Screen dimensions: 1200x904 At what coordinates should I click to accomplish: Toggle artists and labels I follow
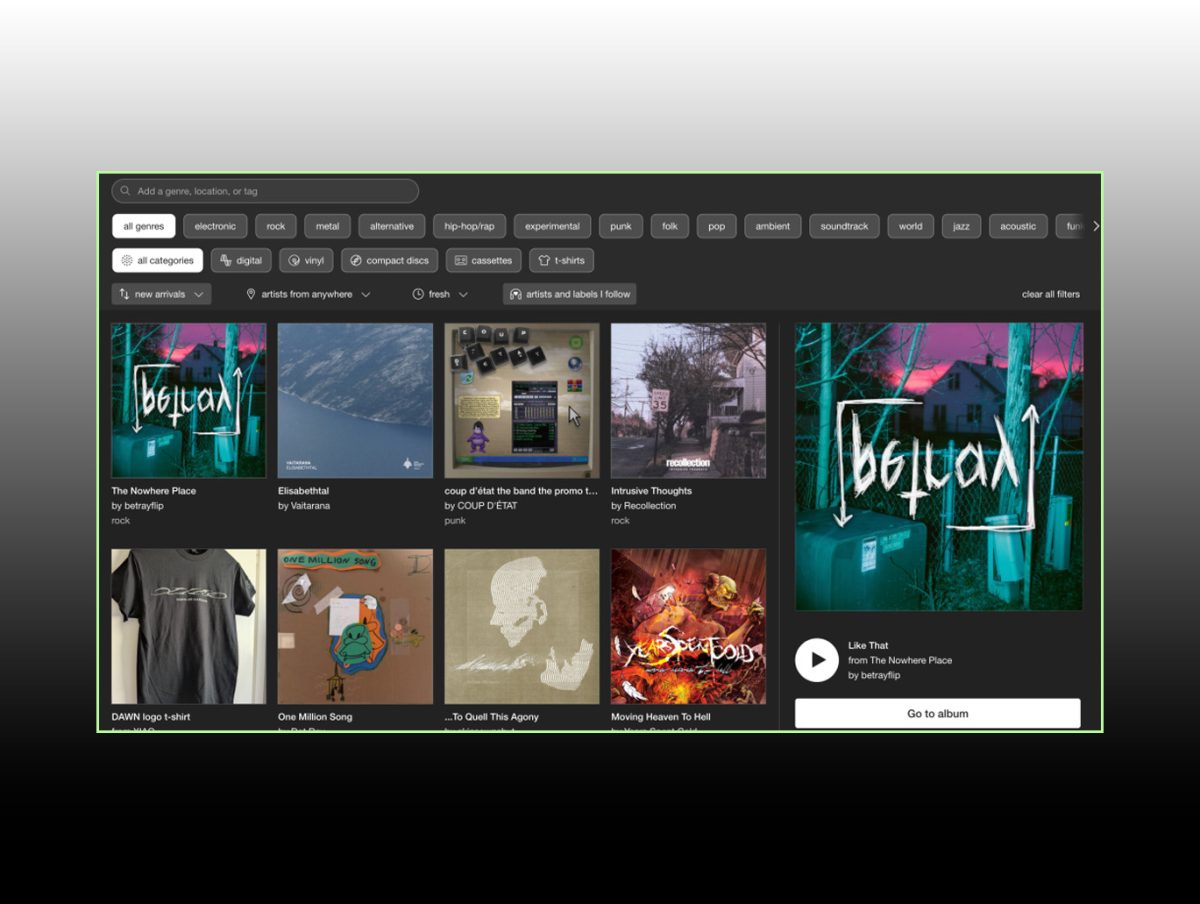point(570,294)
